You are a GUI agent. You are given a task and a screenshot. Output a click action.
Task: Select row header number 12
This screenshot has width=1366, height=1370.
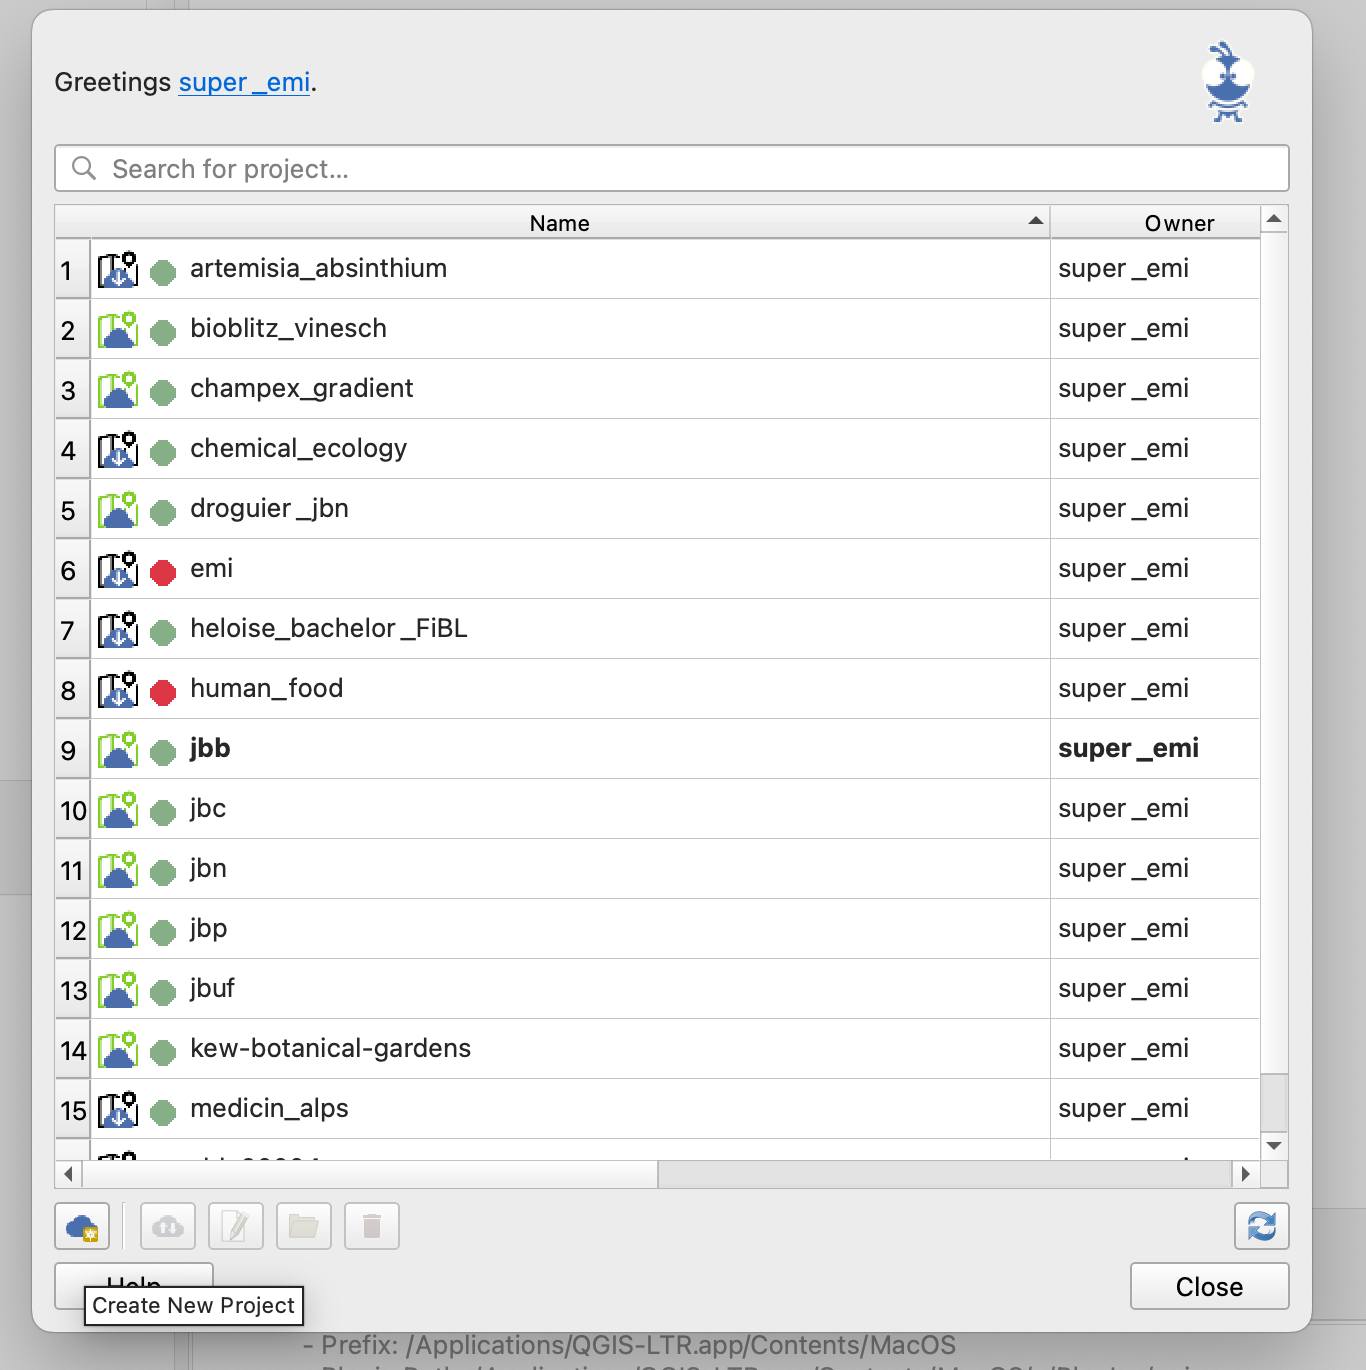(x=73, y=930)
